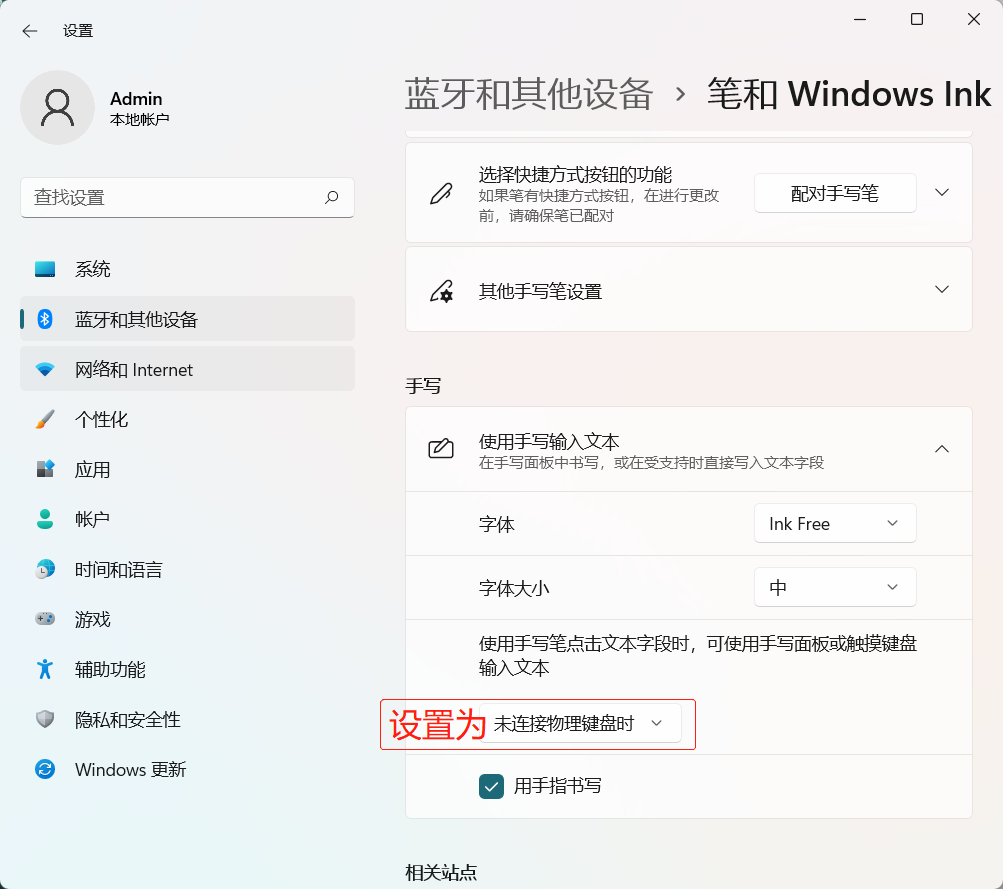The image size is (1003, 889).
Task: Click the pen icon beside 选择快捷方式按钮的功能
Action: coord(441,193)
